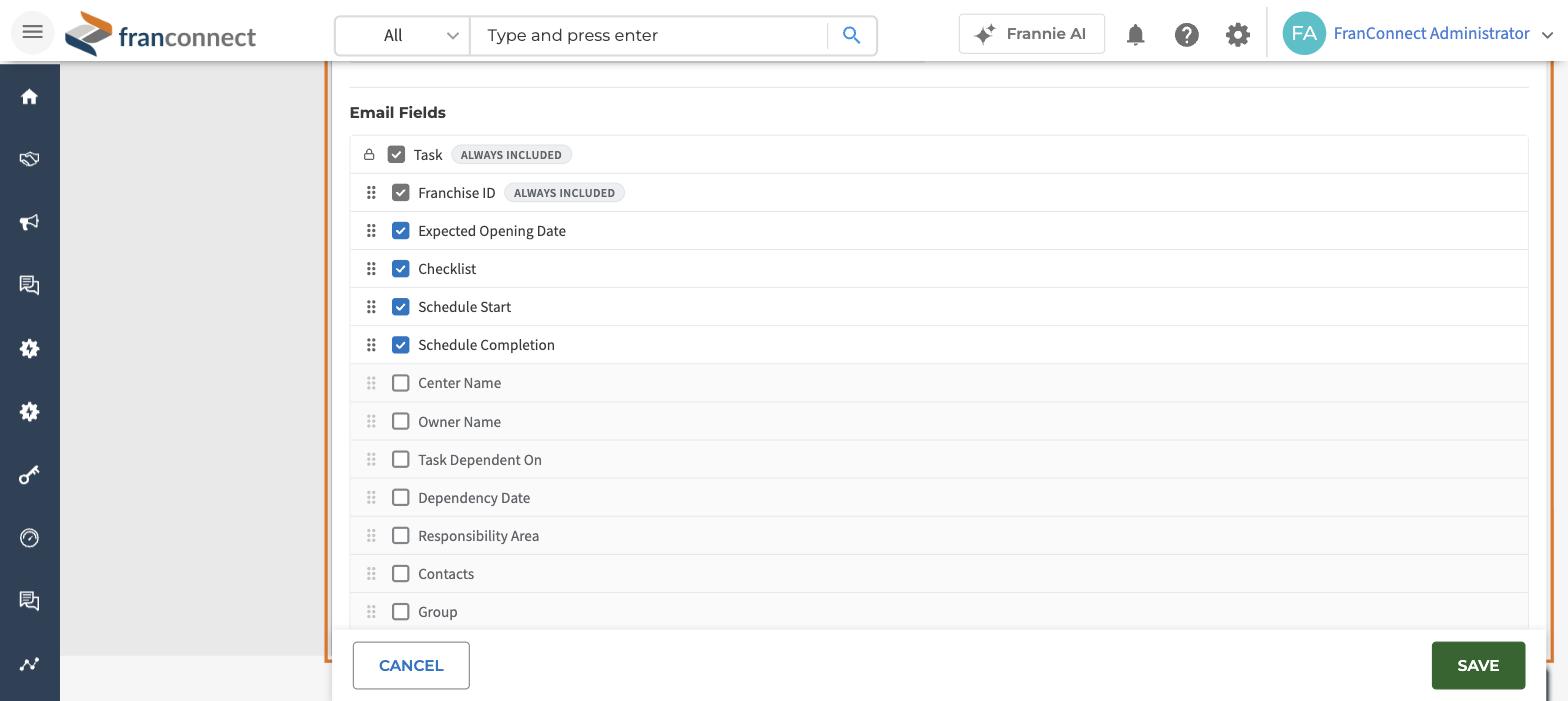Click drag handle for Center Name

pos(371,383)
